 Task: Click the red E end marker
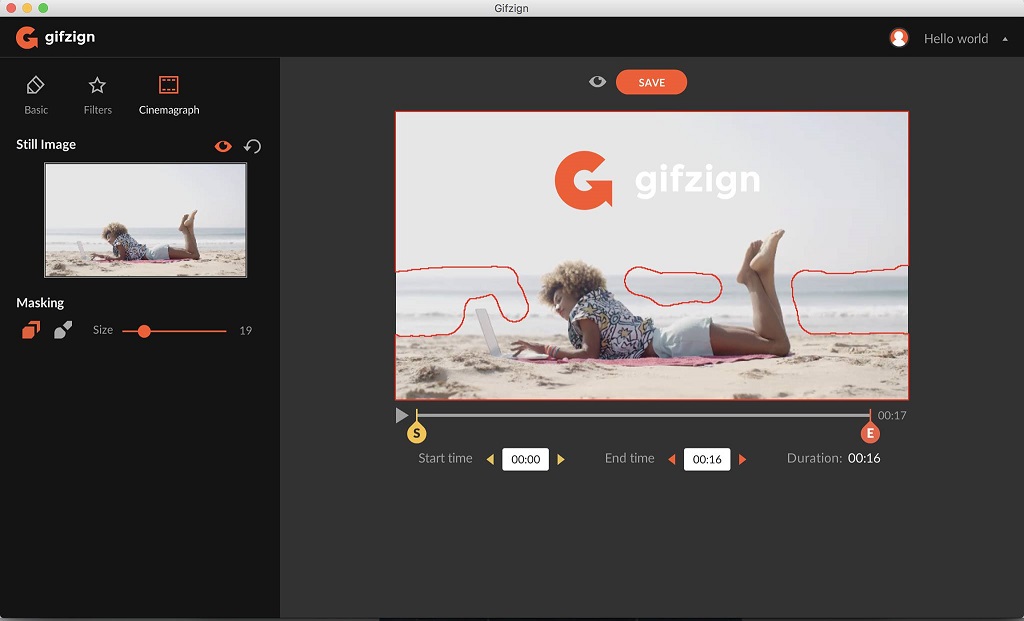[x=870, y=432]
